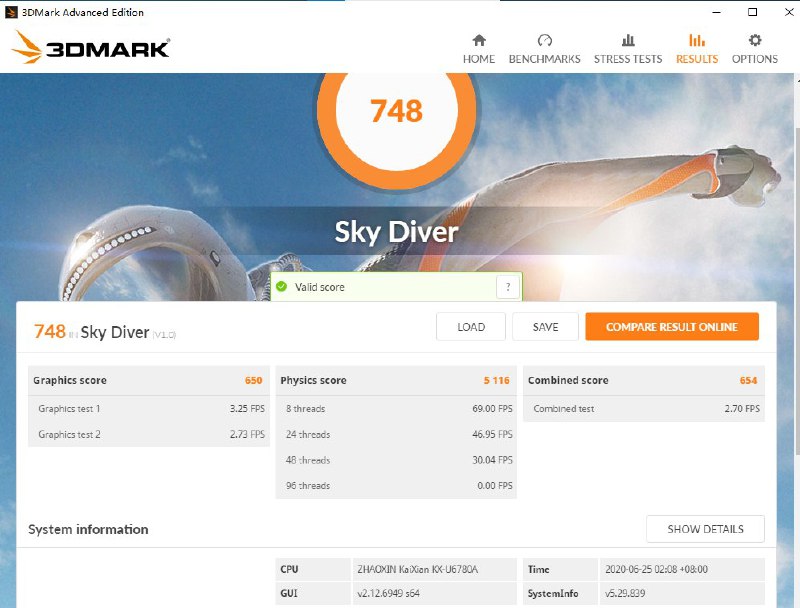Click the Graphics score value 650
800x608 pixels.
[254, 381]
